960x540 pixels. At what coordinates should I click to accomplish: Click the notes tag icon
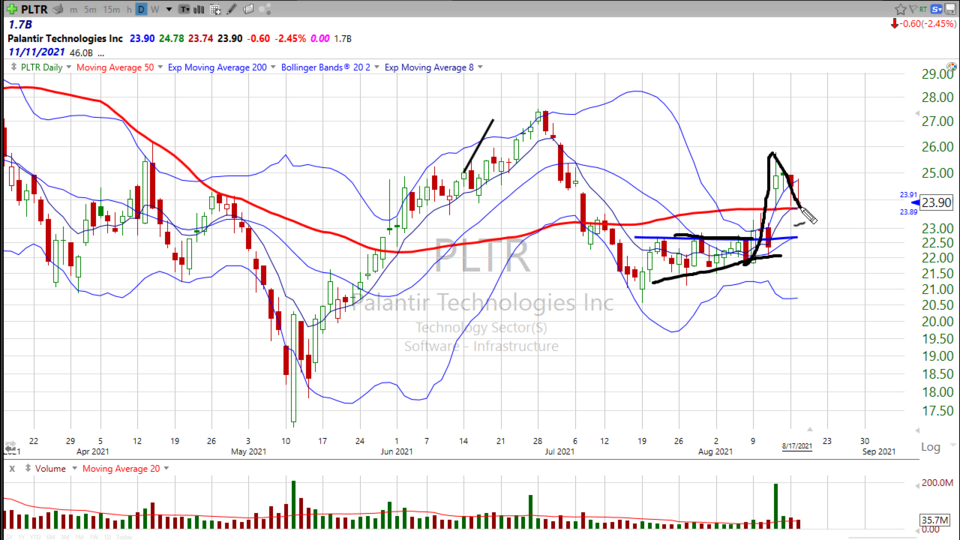coord(248,9)
